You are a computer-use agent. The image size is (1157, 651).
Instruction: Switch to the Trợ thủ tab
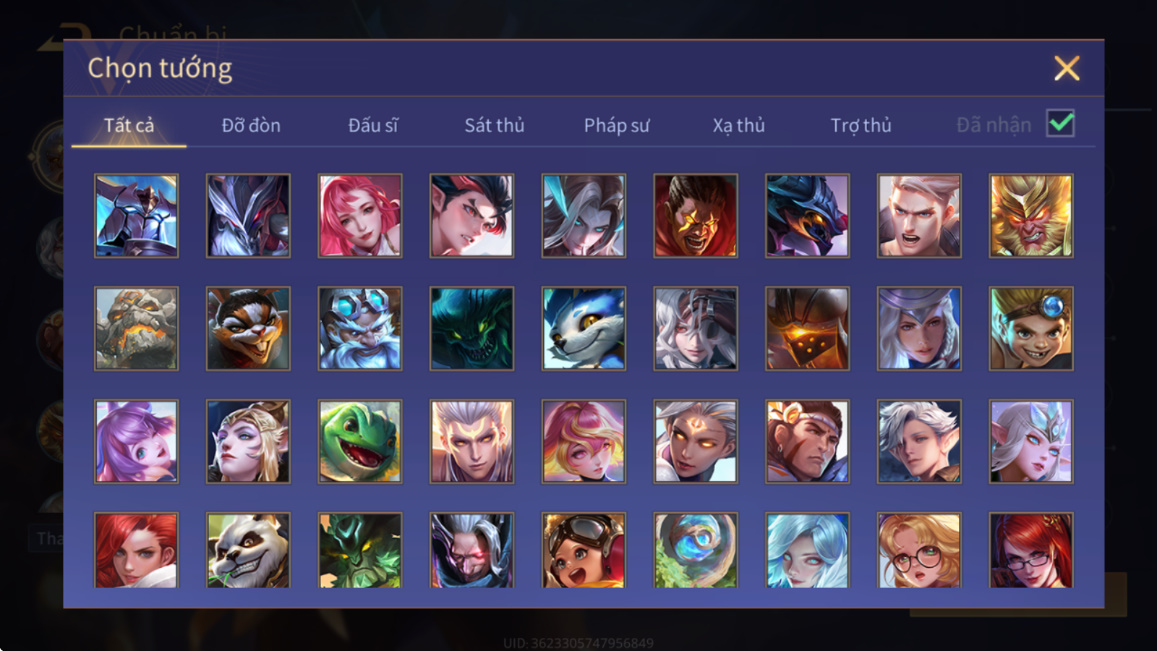[861, 125]
